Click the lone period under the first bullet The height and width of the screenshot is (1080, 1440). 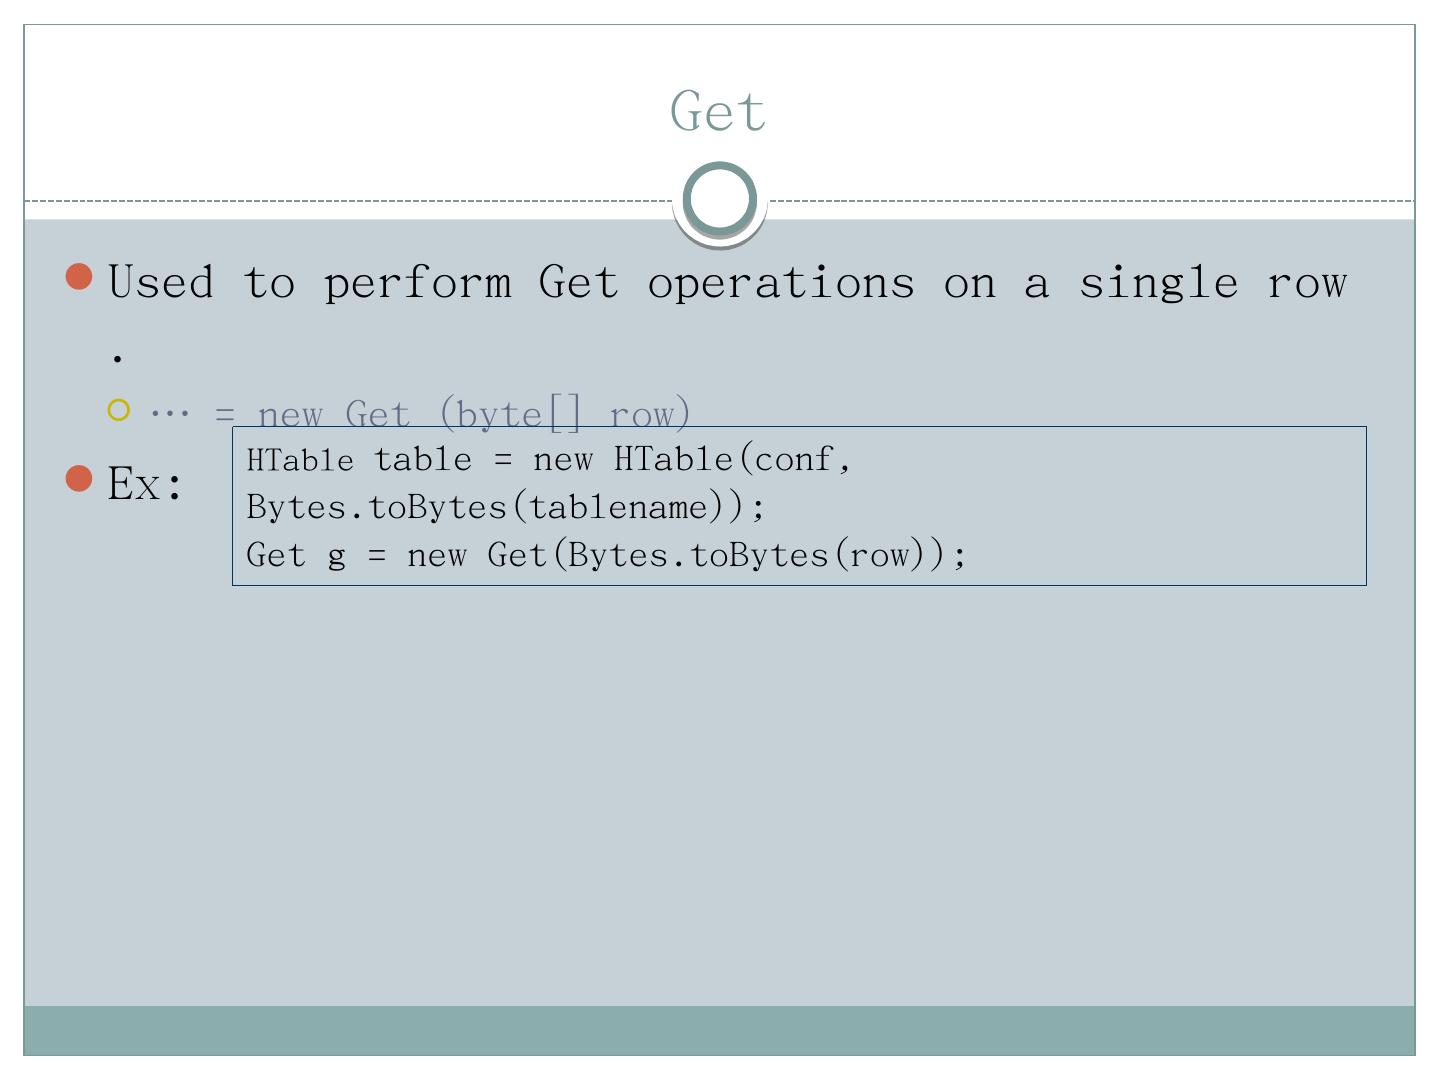118,357
